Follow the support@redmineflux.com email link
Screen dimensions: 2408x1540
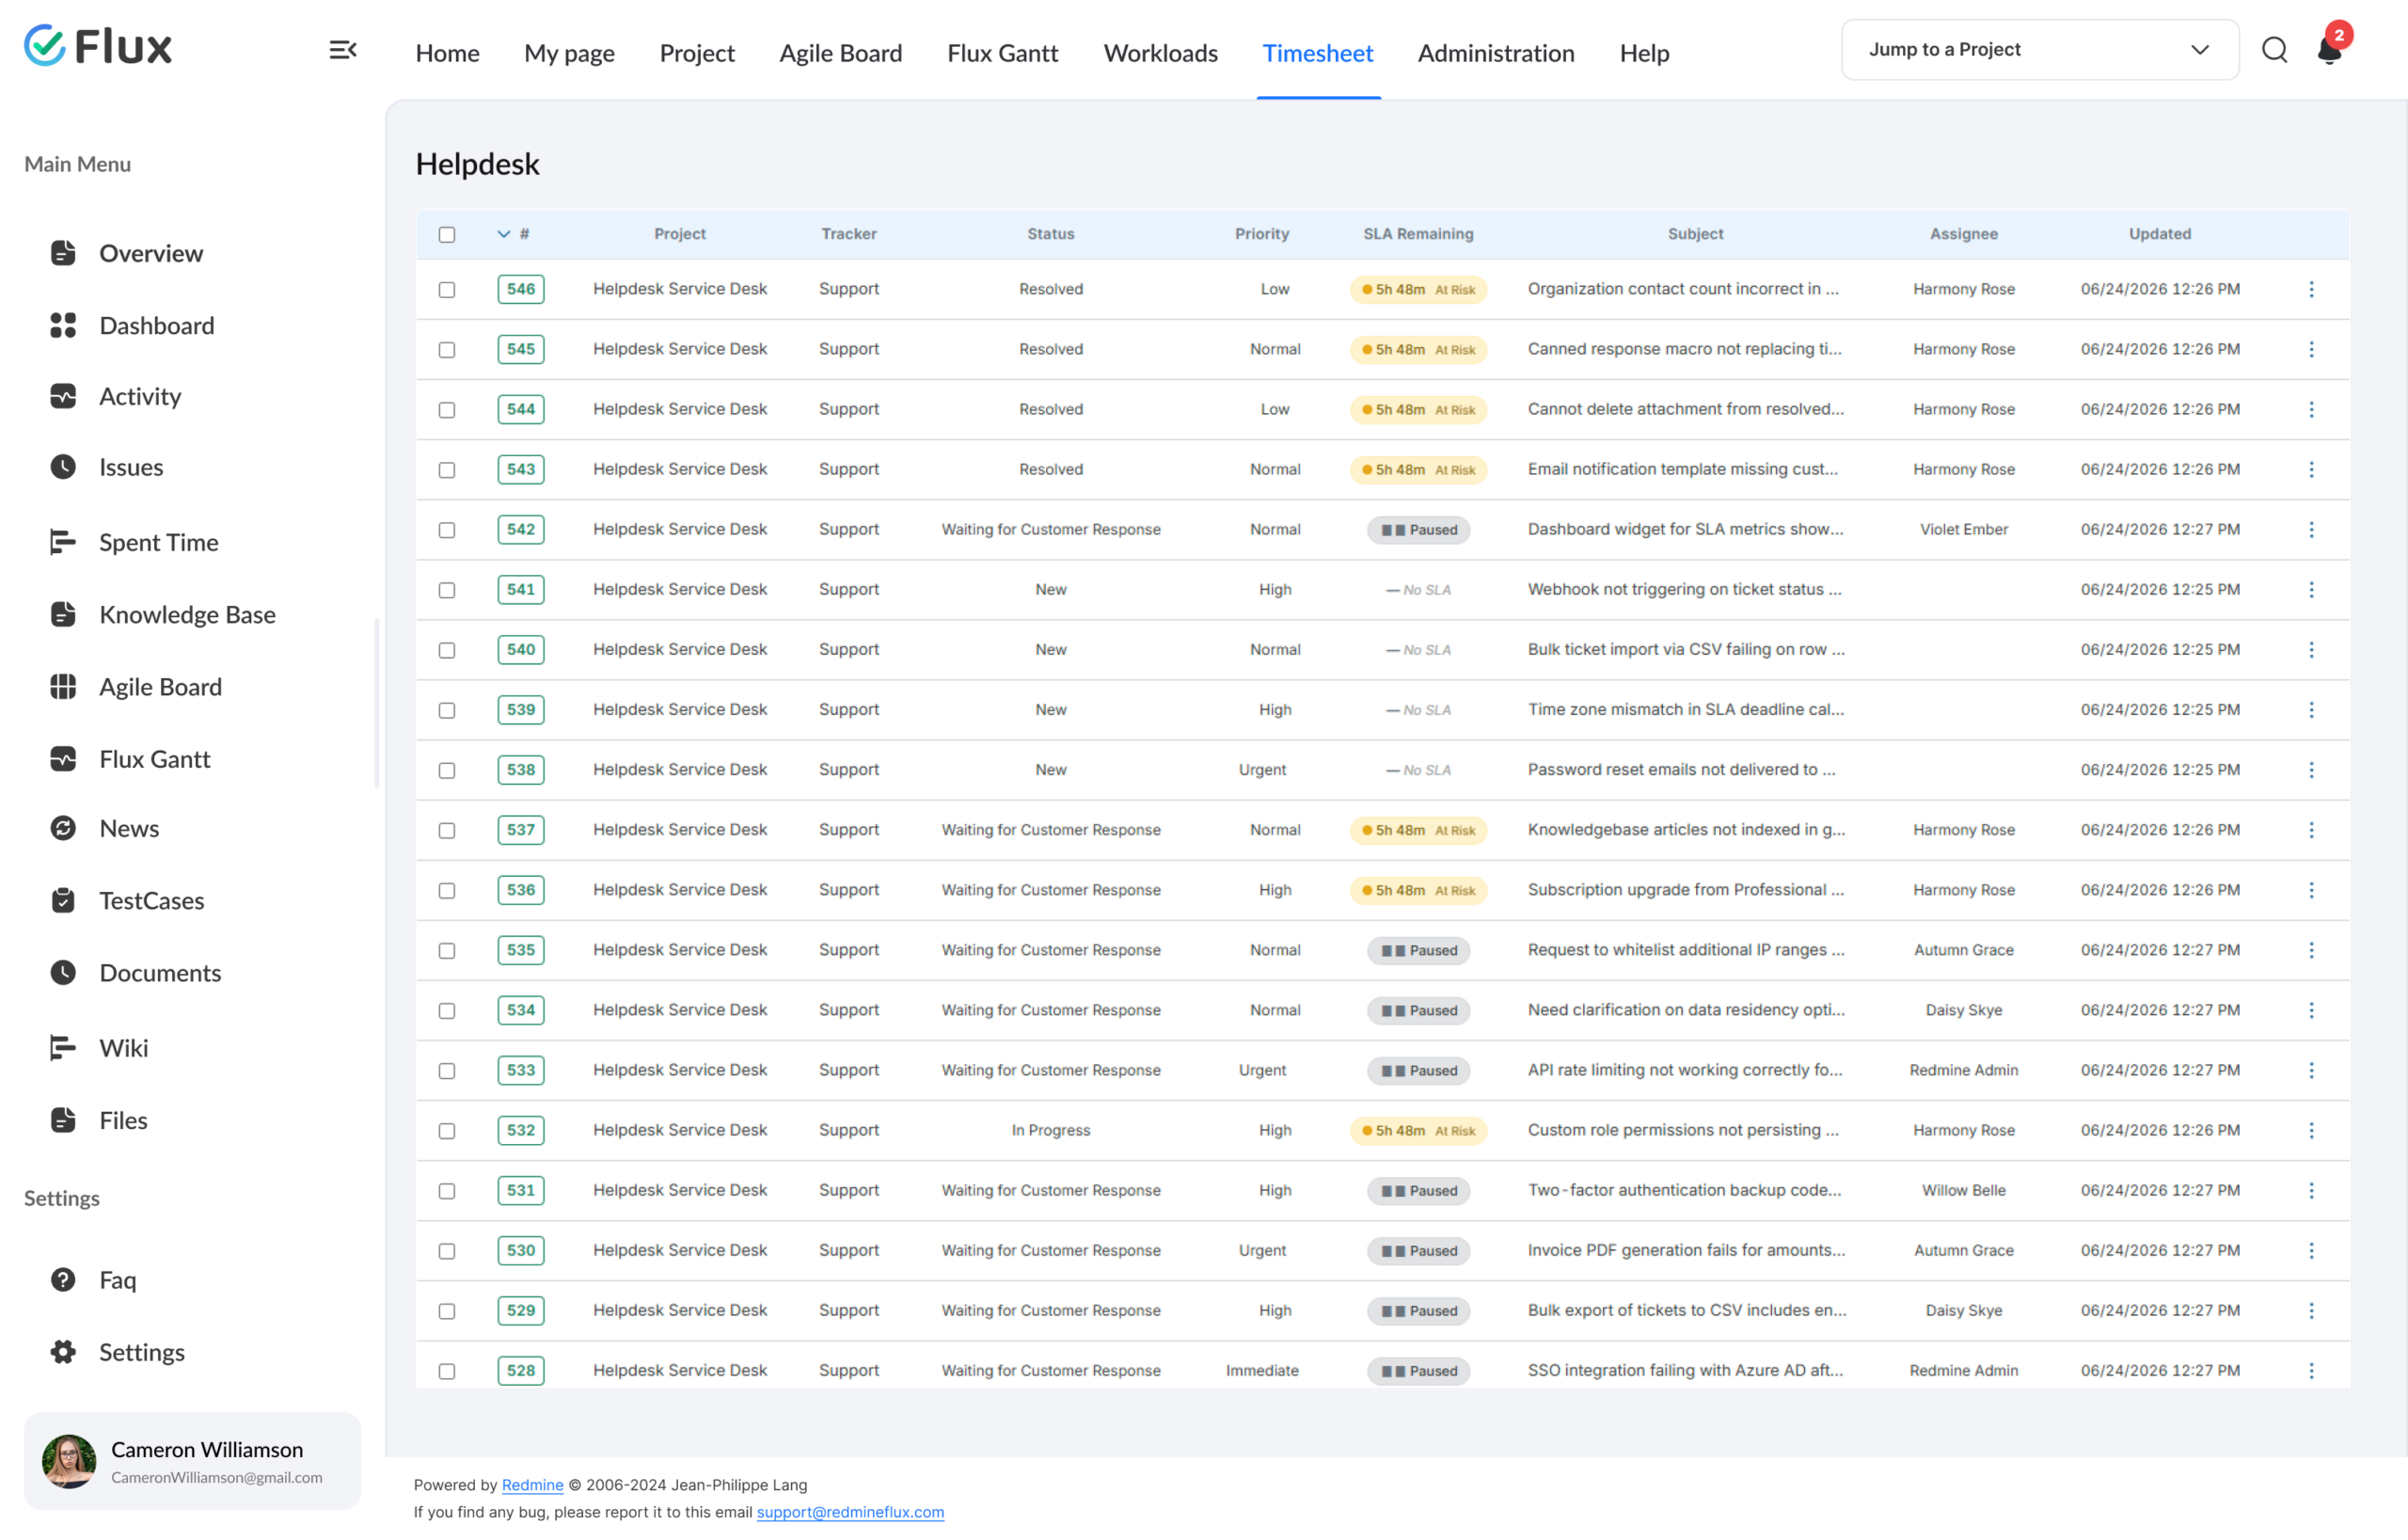pyautogui.click(x=850, y=1512)
